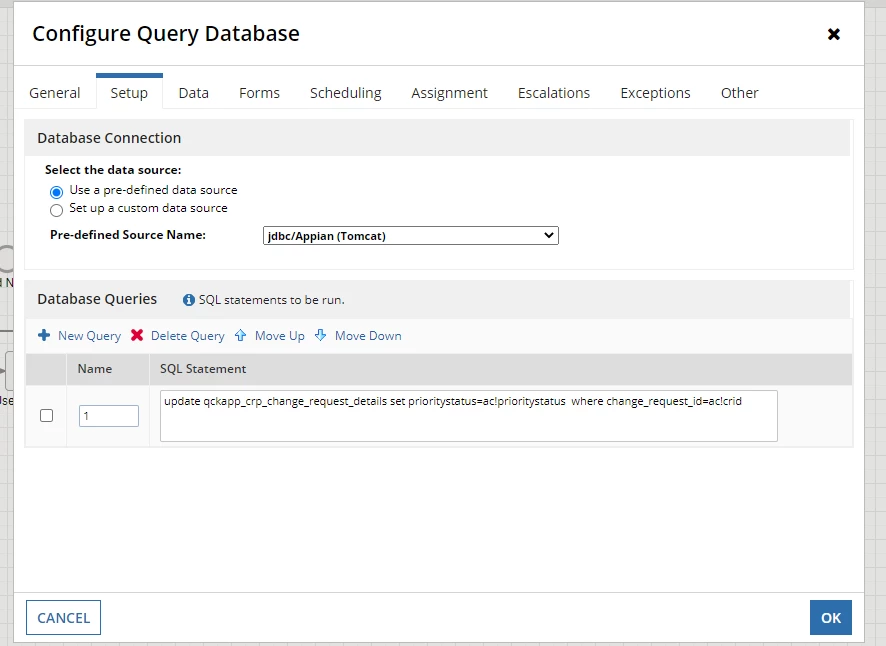The image size is (886, 646).
Task: Tick the checkbox for query row 1
Action: click(x=46, y=415)
